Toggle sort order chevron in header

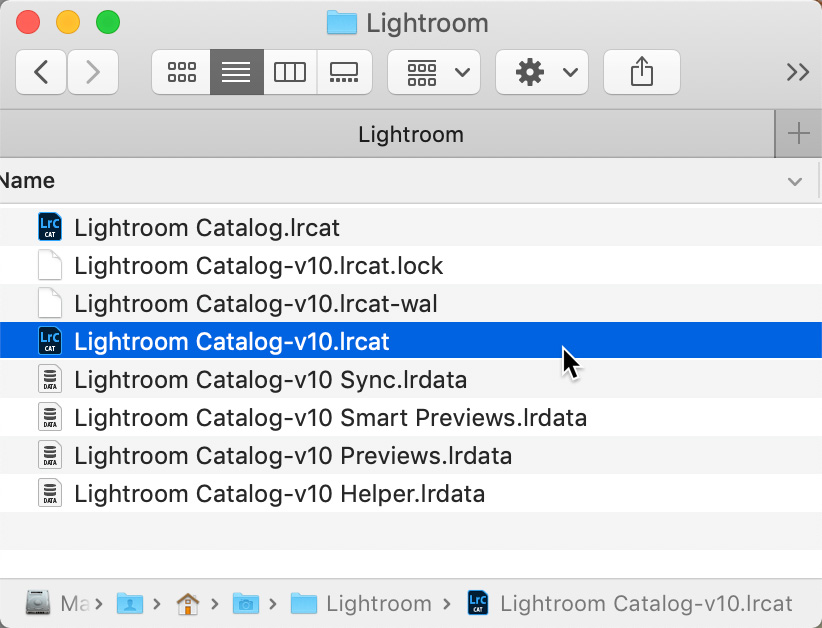[x=795, y=182]
